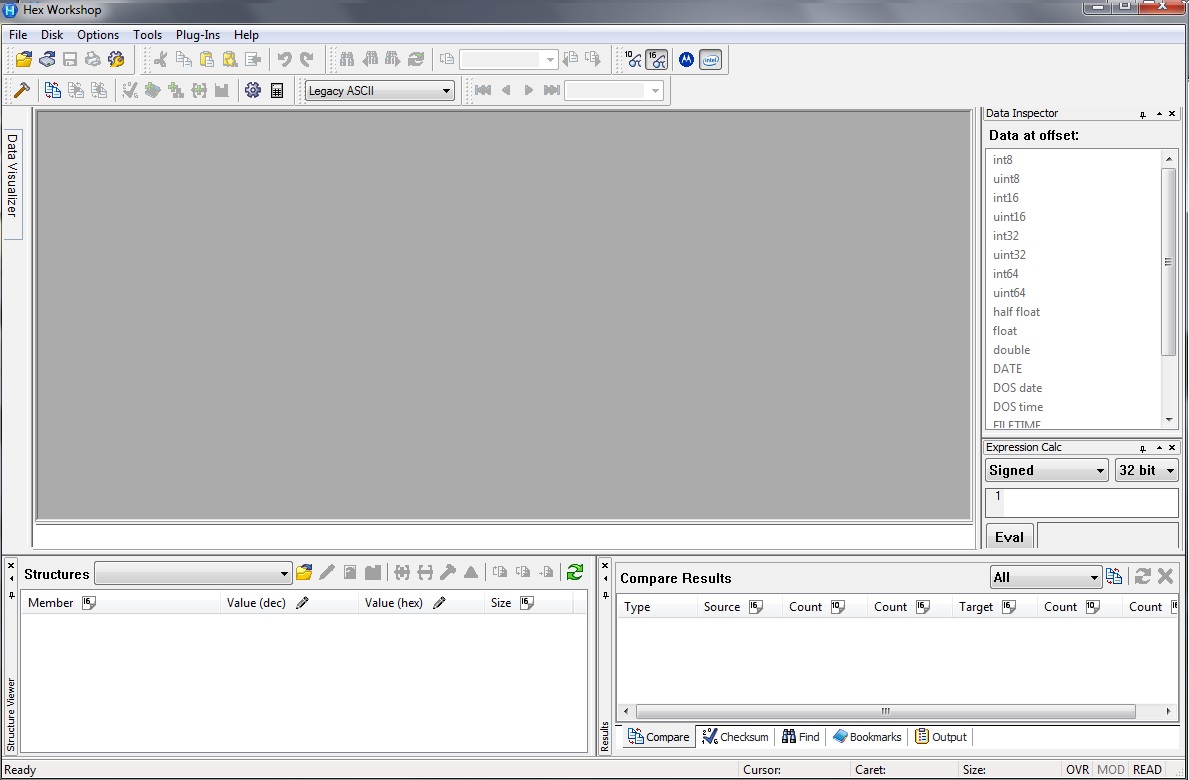Click the Compare Results horizontal scrollbar
This screenshot has width=1189, height=780.
click(885, 712)
